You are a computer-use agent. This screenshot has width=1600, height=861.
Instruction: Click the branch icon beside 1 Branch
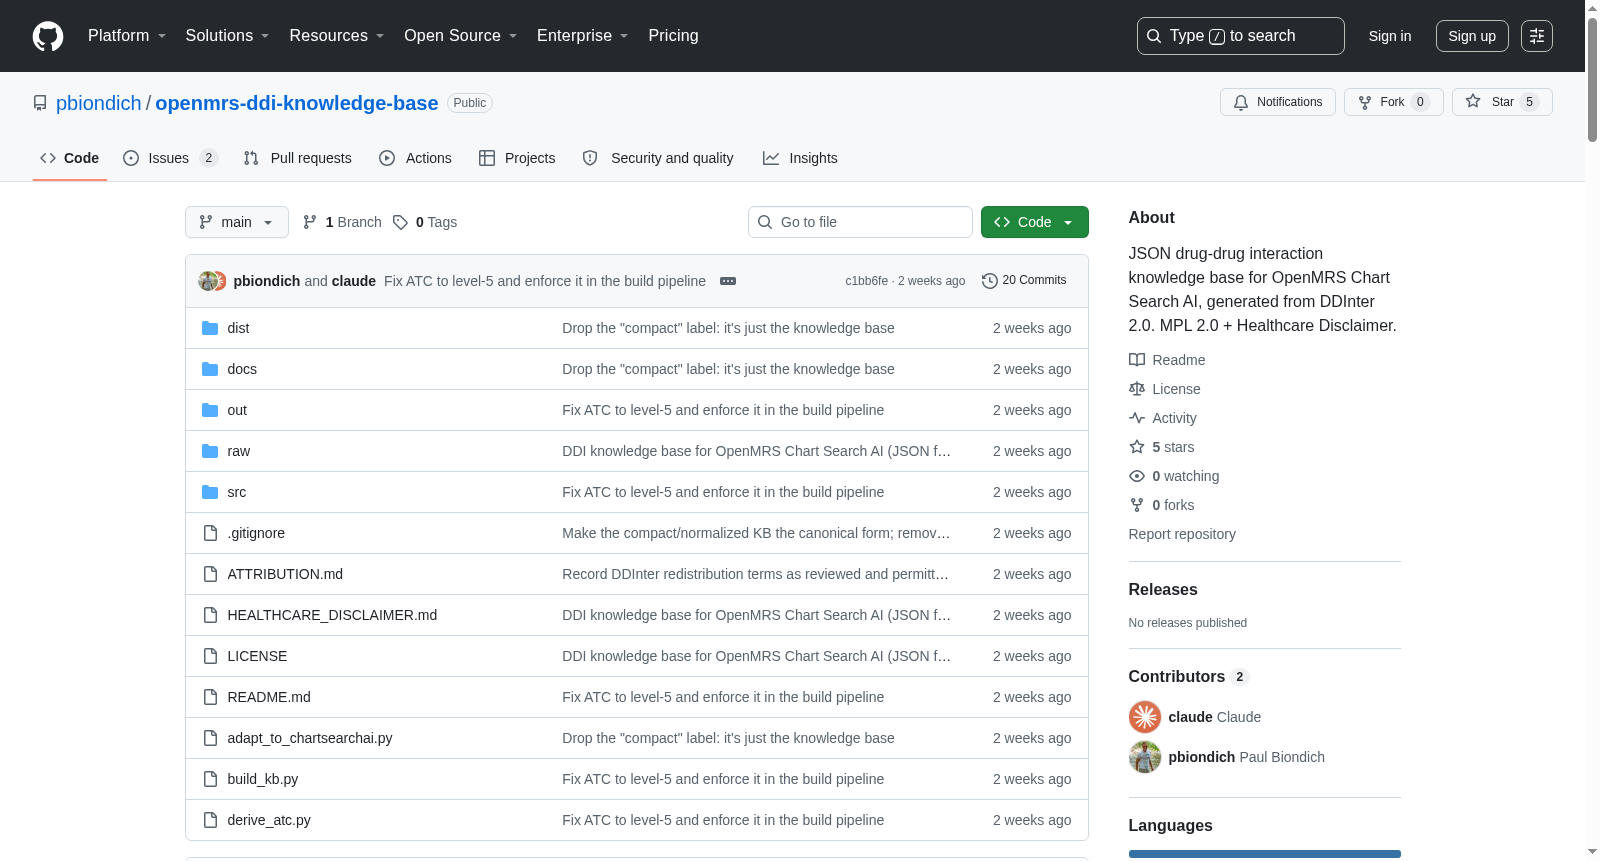point(310,222)
